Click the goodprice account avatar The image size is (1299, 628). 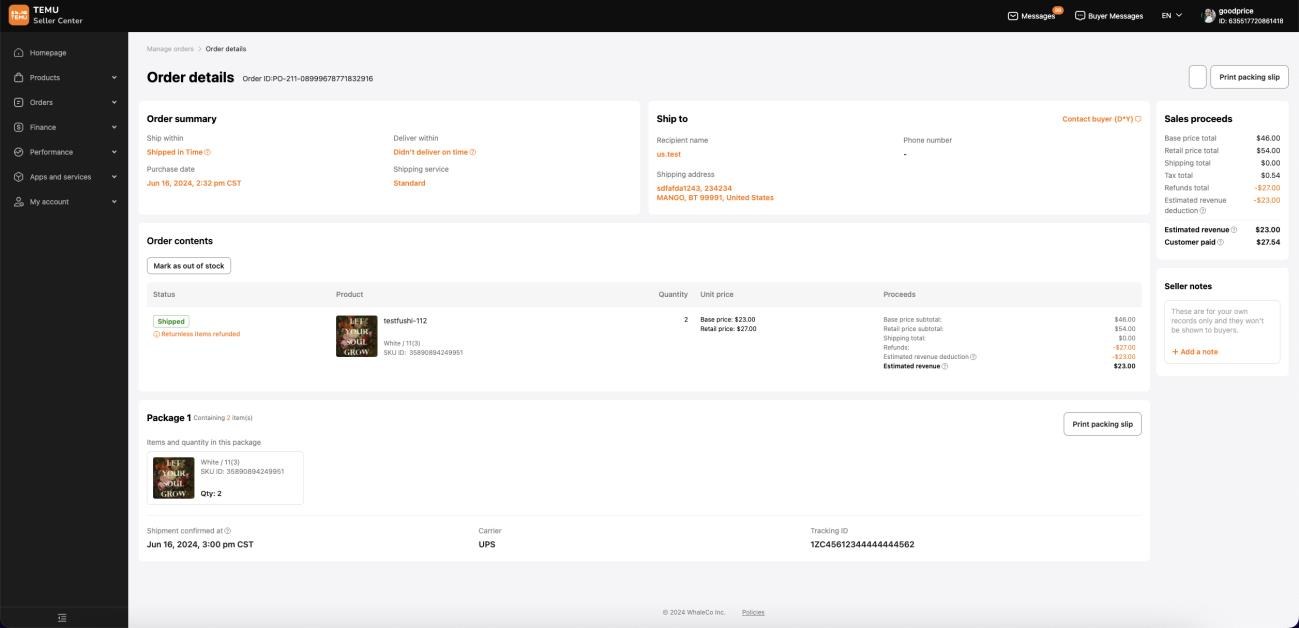click(1208, 16)
